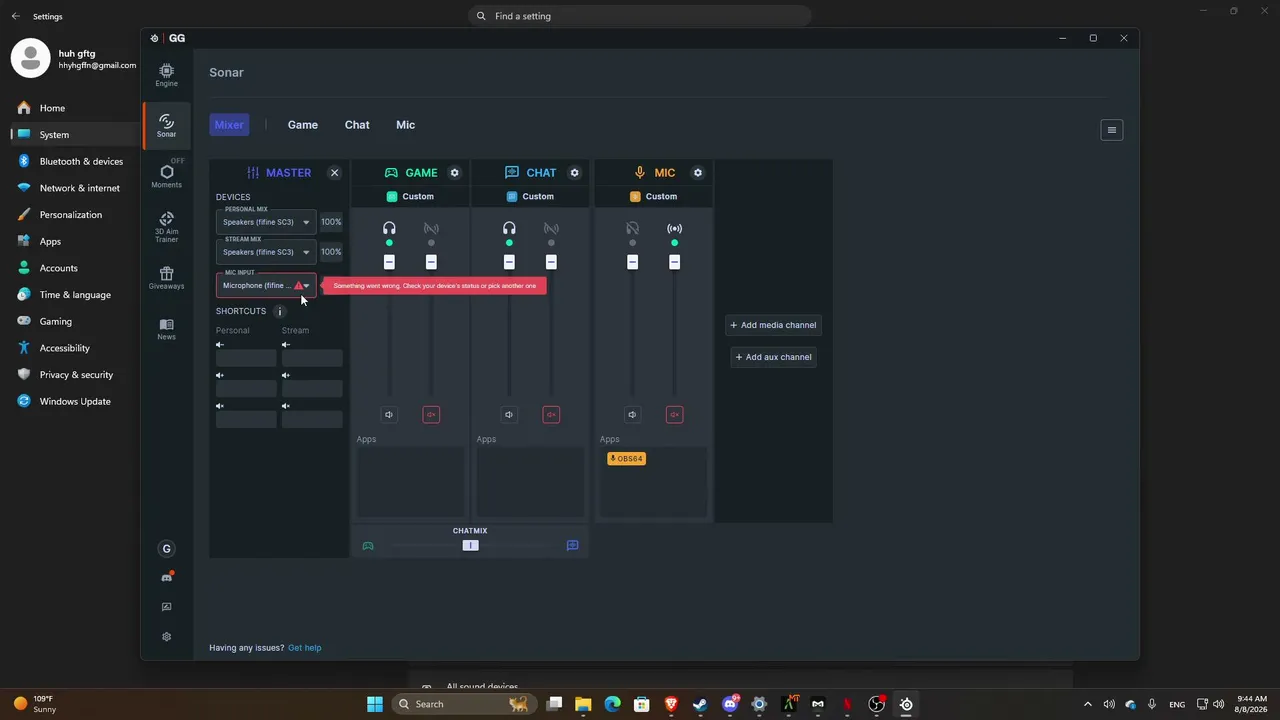Viewport: 1280px width, 720px height.
Task: Toggle GAME personal headphones output
Action: [389, 229]
